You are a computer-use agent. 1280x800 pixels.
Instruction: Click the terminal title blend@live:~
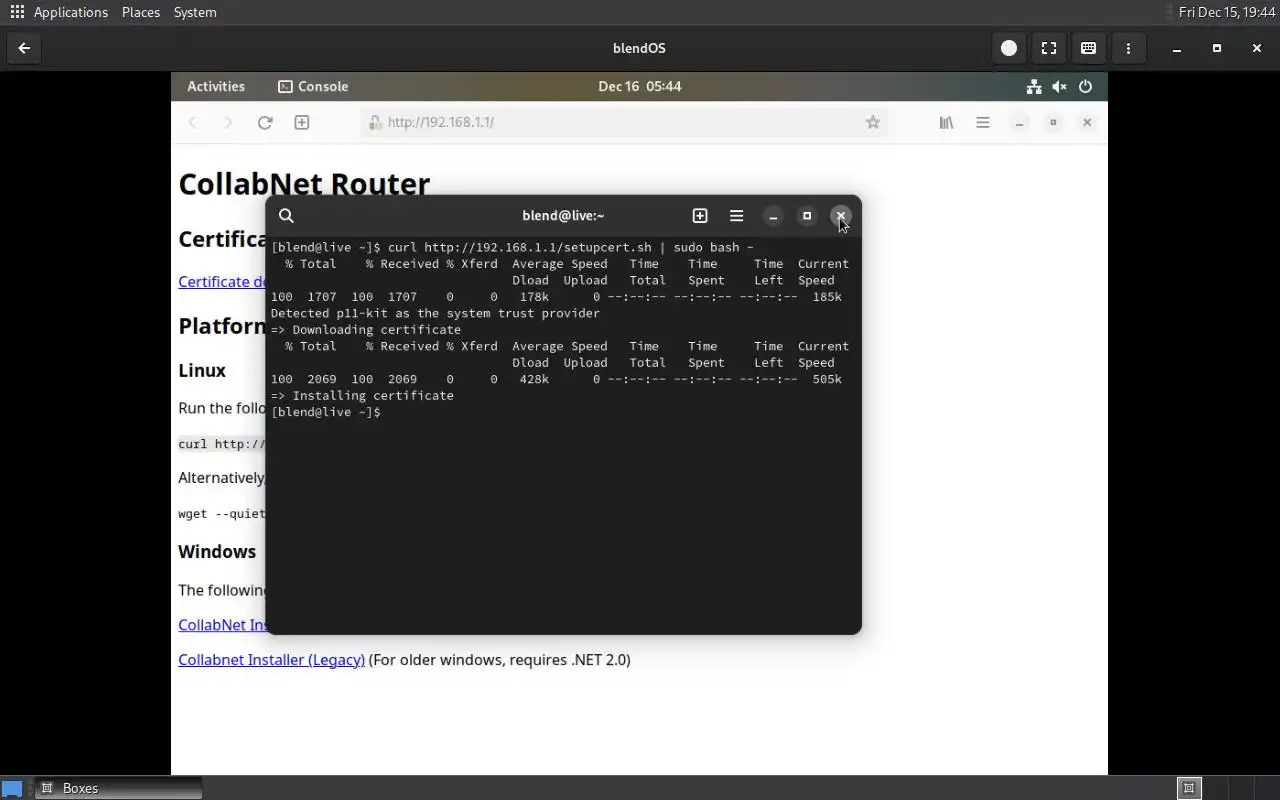point(563,216)
